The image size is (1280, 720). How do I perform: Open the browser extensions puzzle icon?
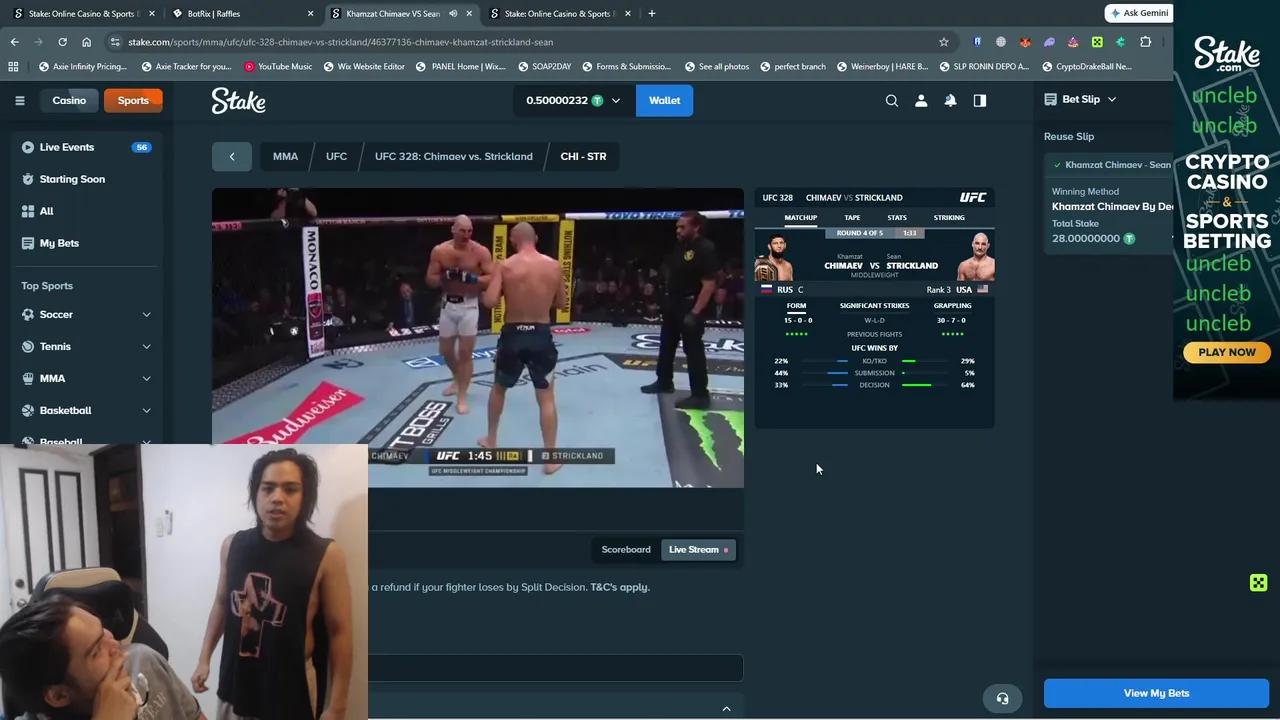pos(1146,42)
